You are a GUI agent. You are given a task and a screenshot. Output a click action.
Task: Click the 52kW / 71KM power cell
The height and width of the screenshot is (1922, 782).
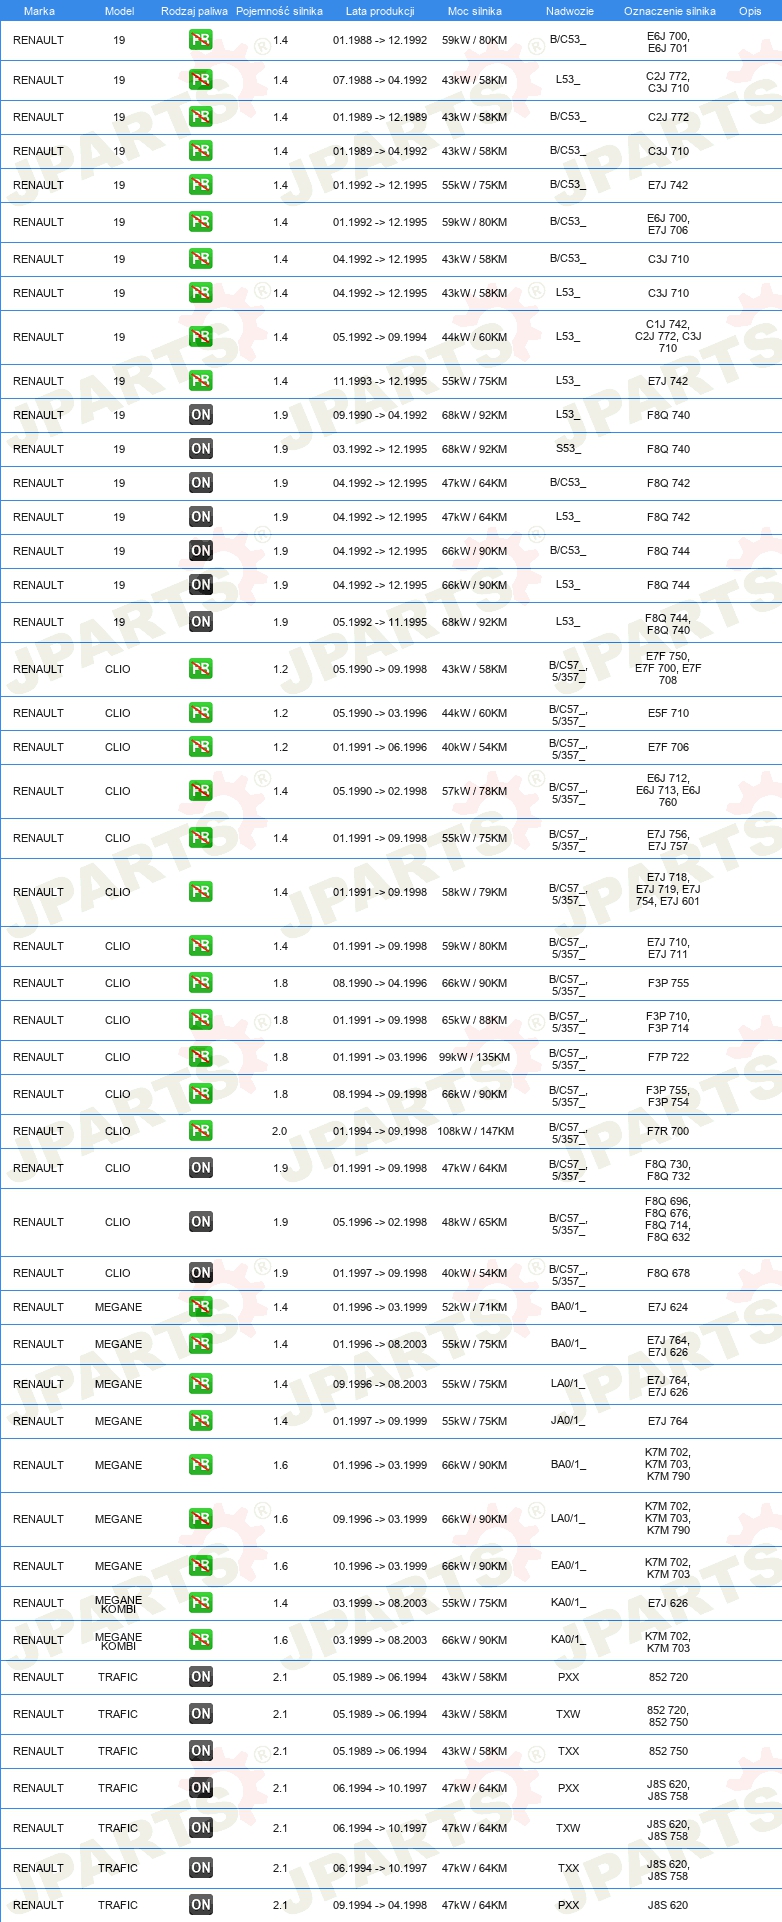point(475,1307)
